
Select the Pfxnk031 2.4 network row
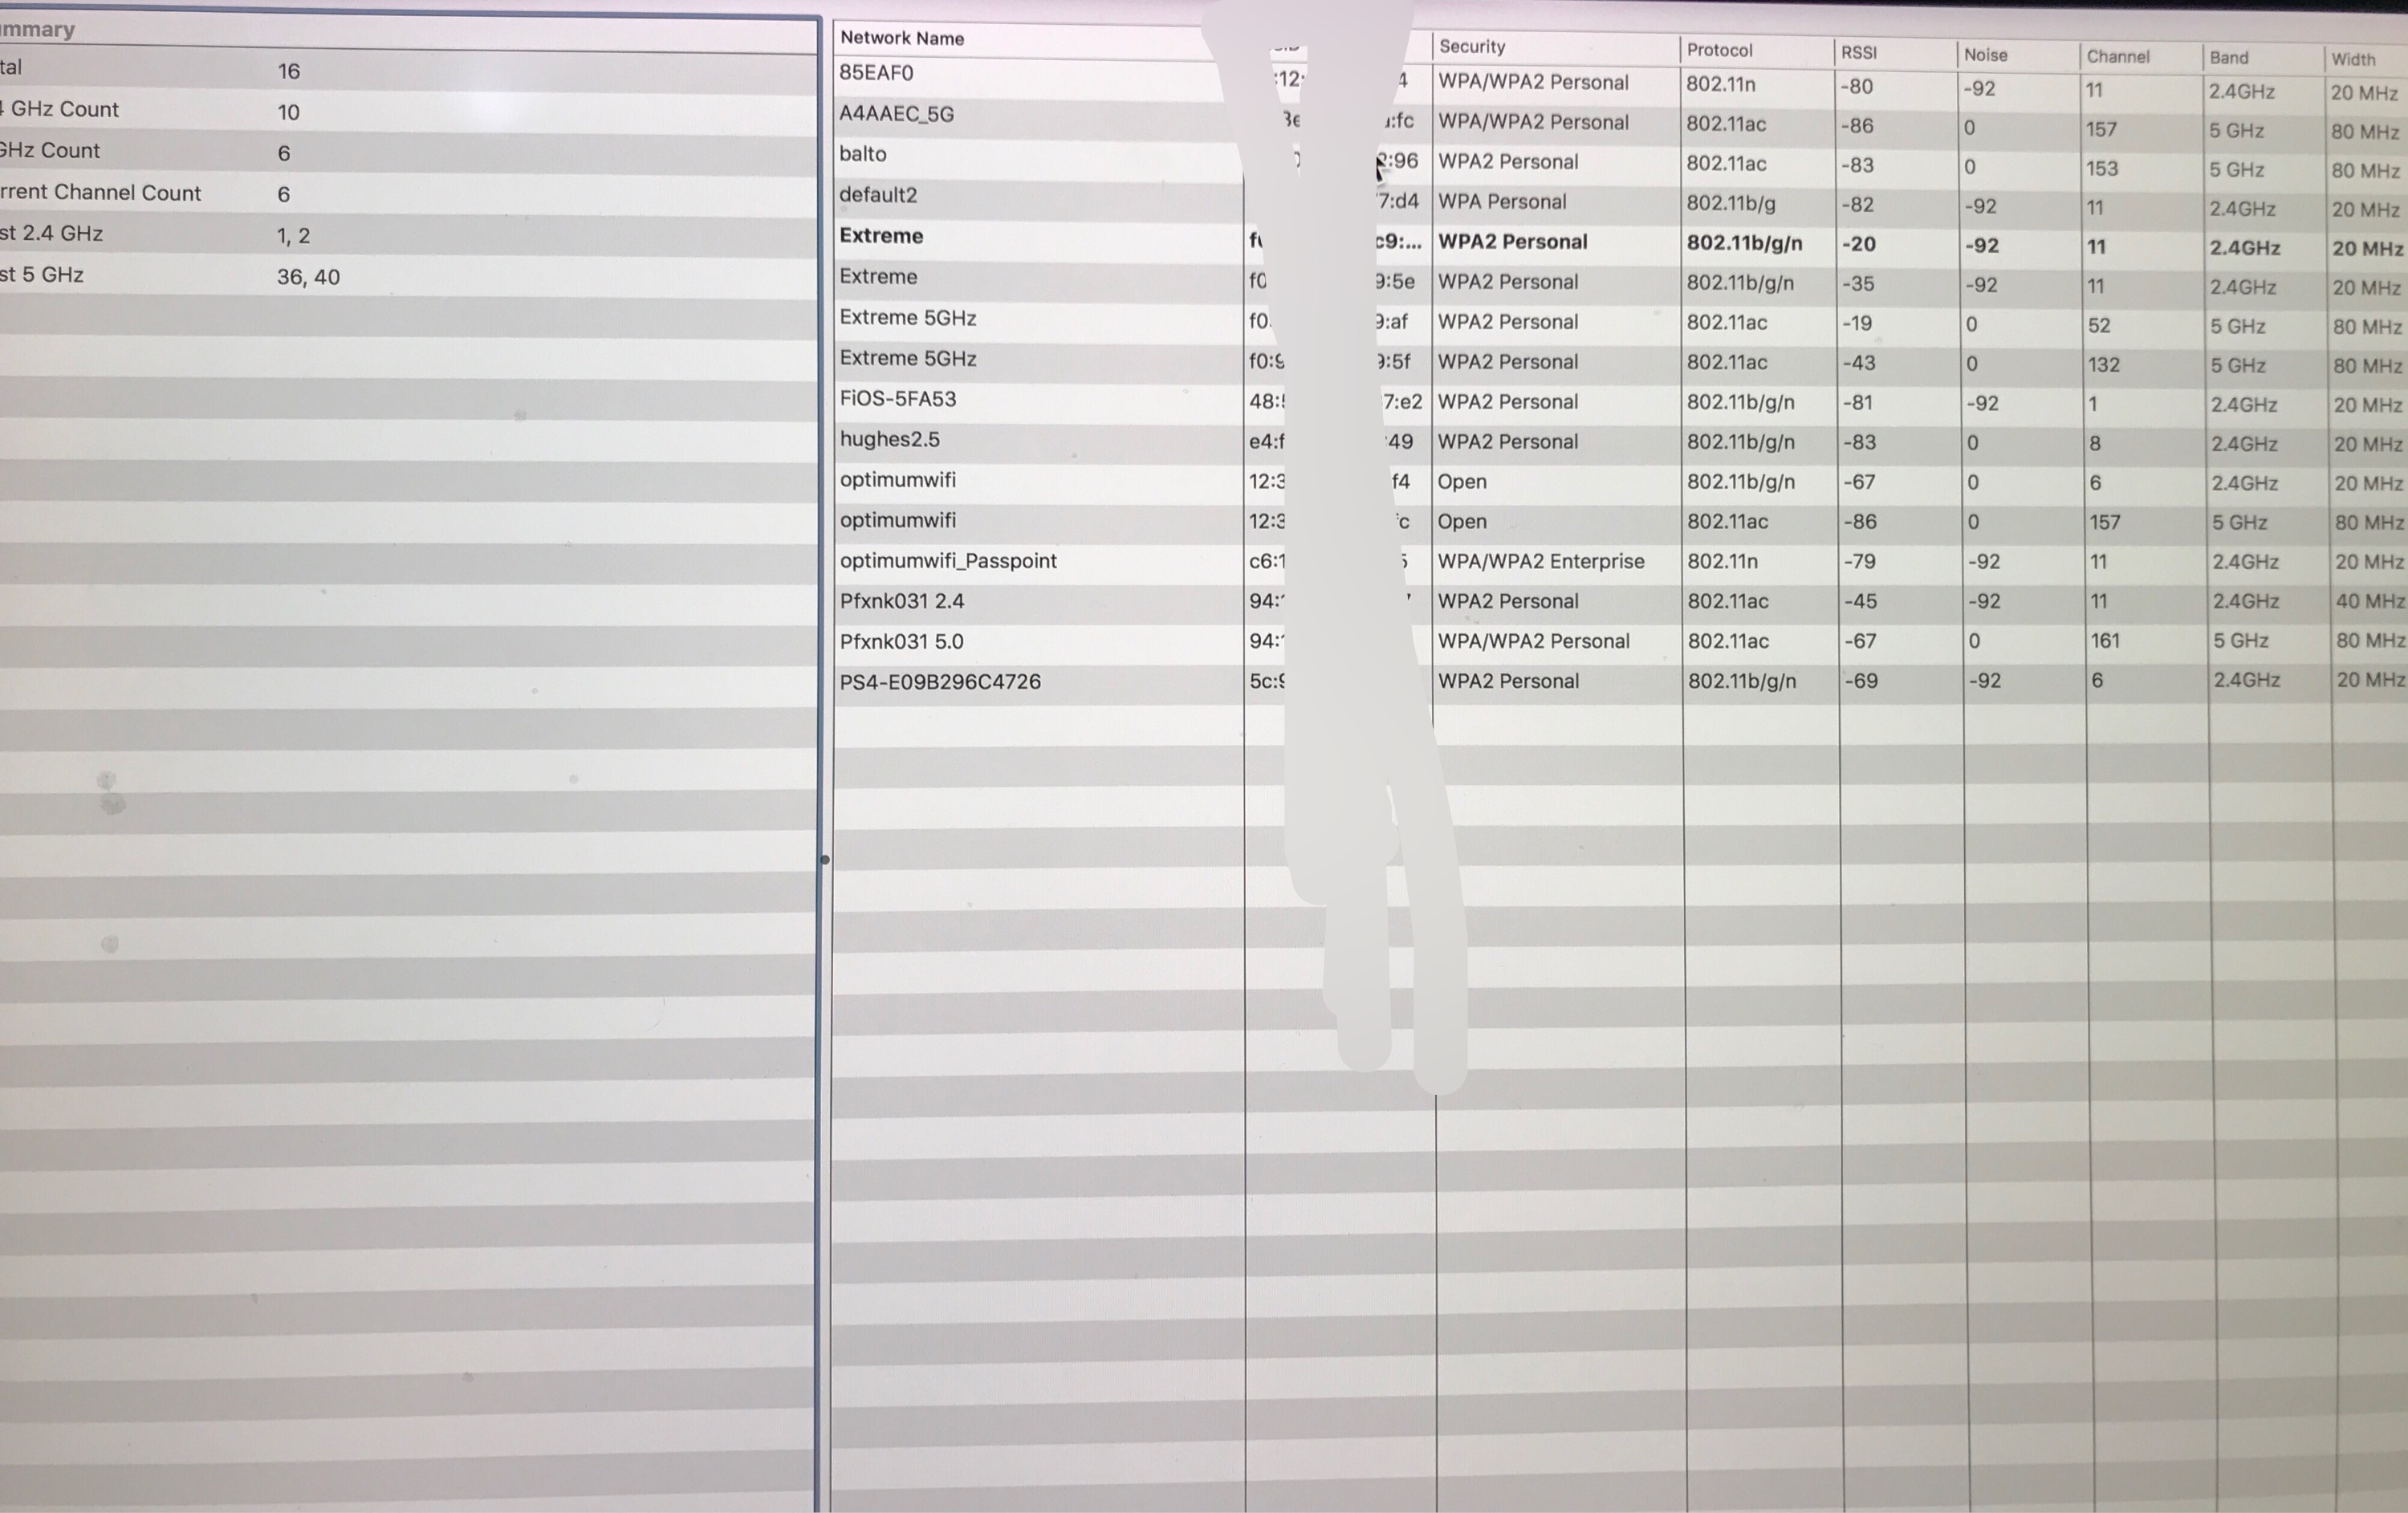[901, 601]
